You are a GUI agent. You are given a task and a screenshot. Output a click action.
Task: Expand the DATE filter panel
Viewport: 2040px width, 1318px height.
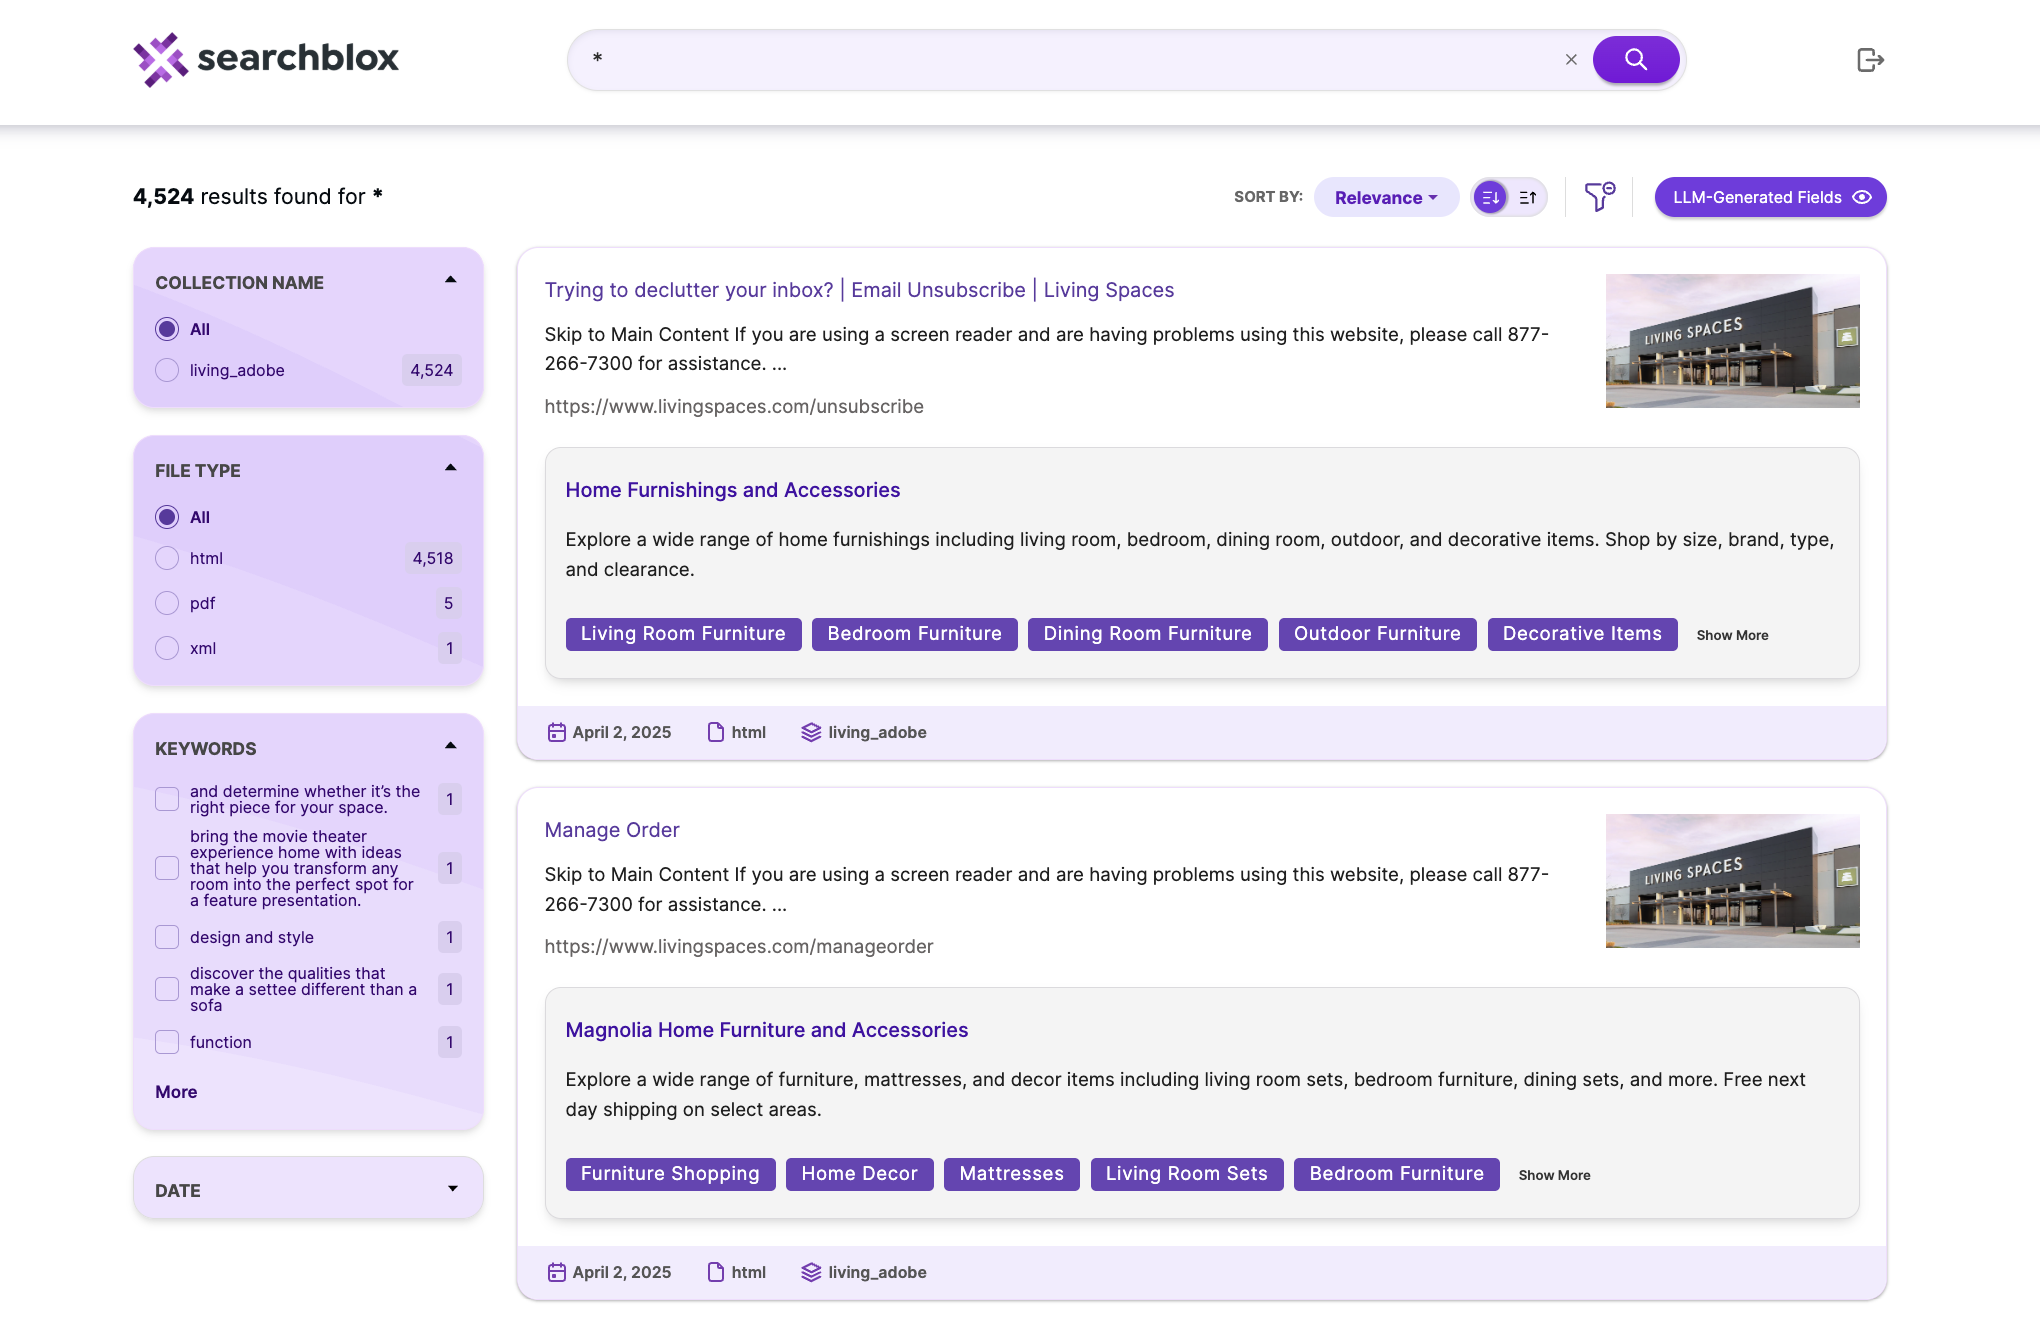click(x=452, y=1190)
